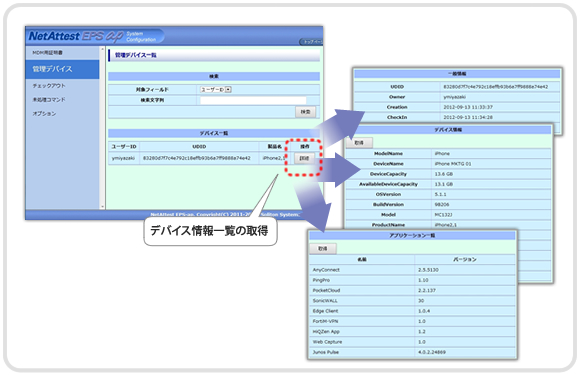Click the 詳細 button for ymiyazaki device

(304, 158)
